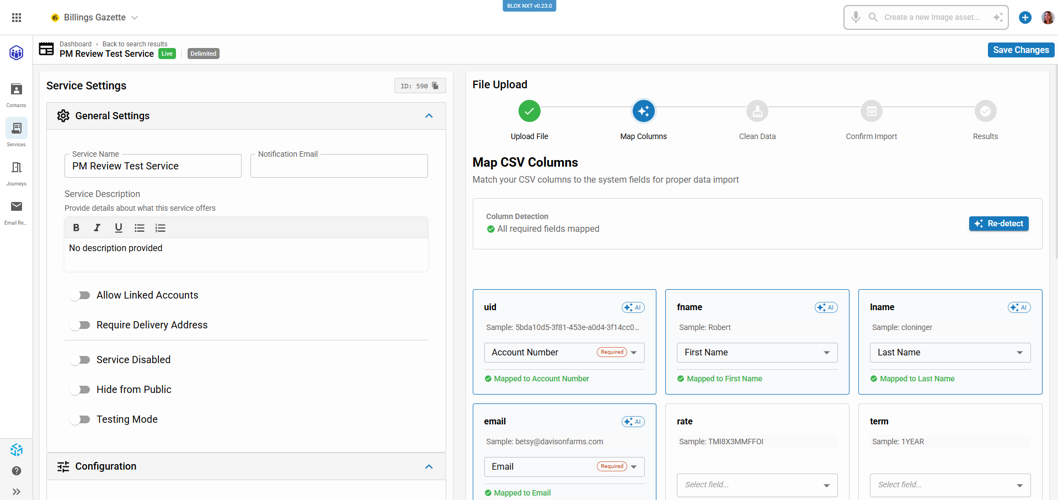
Task: Click the AI badge on uid card
Action: tap(633, 307)
